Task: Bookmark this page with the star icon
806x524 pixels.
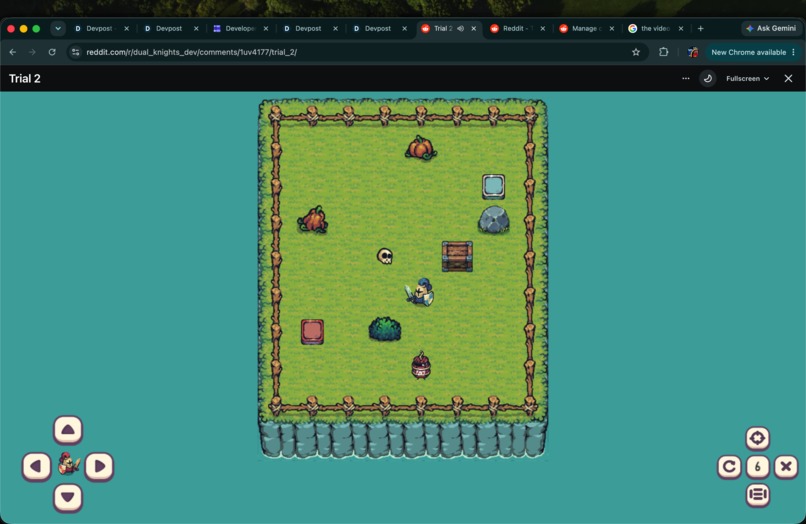Action: point(636,52)
